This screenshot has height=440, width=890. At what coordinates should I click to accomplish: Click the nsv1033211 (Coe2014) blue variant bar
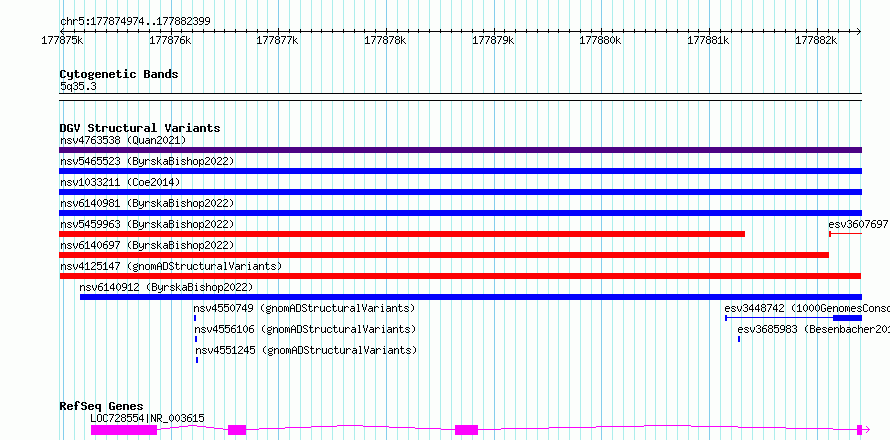[x=460, y=192]
